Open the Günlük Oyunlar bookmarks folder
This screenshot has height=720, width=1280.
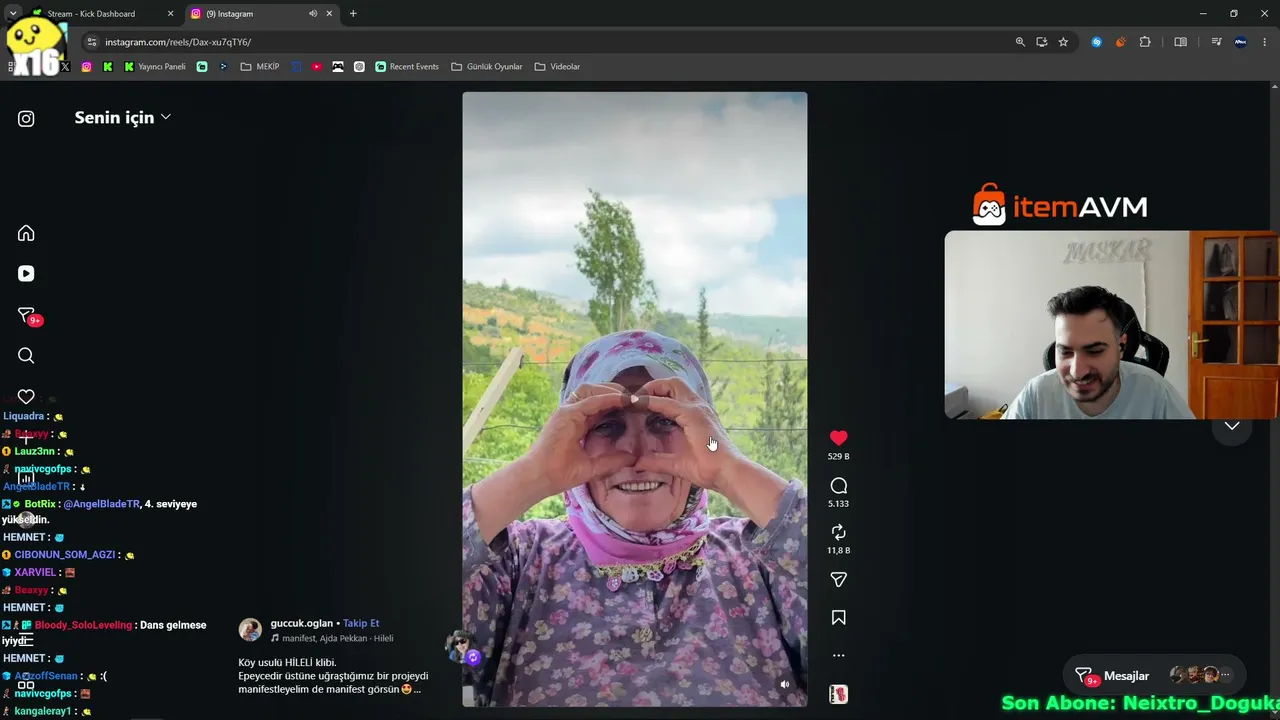[487, 67]
